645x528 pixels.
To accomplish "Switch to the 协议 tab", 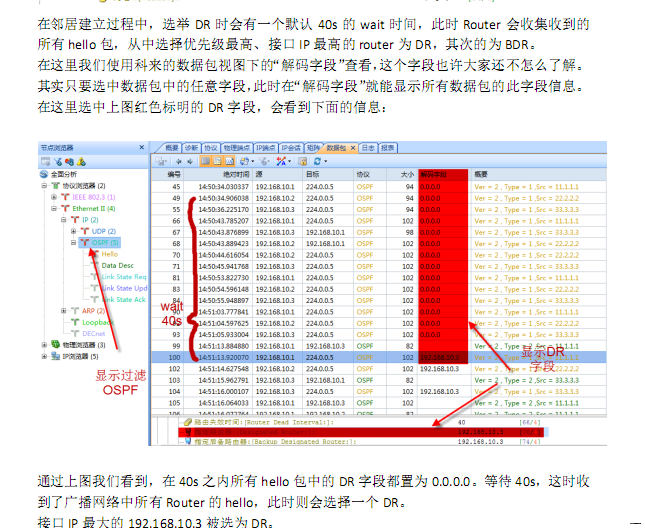I will (x=211, y=148).
